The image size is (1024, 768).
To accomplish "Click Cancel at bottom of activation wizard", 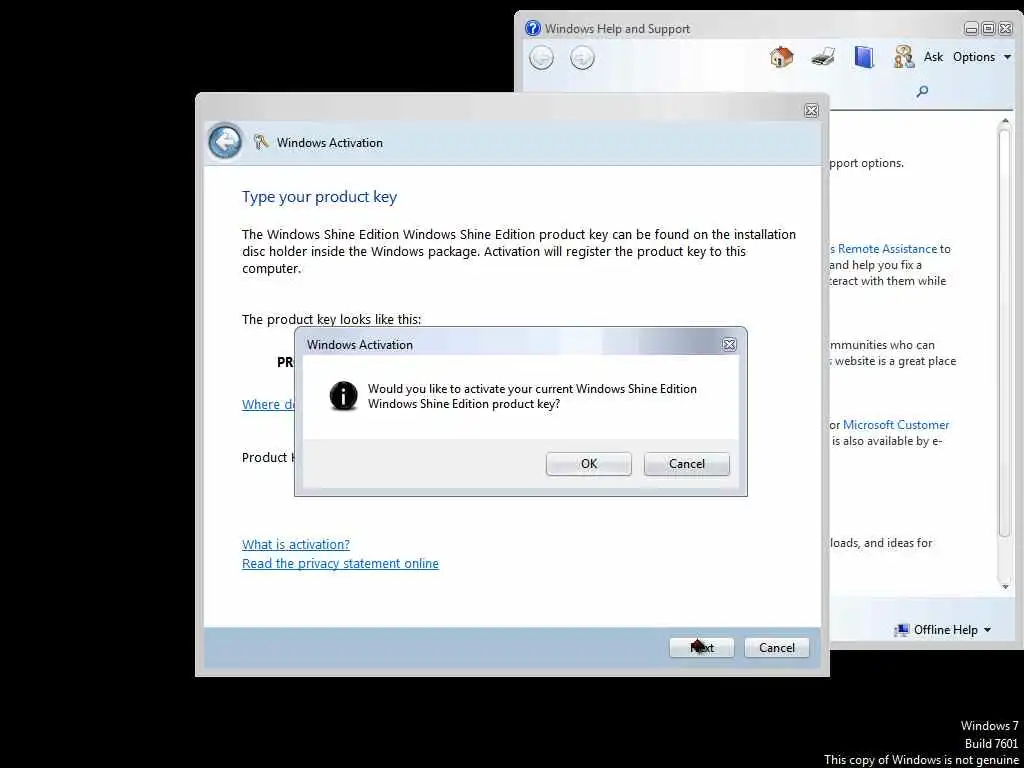I will [x=776, y=647].
